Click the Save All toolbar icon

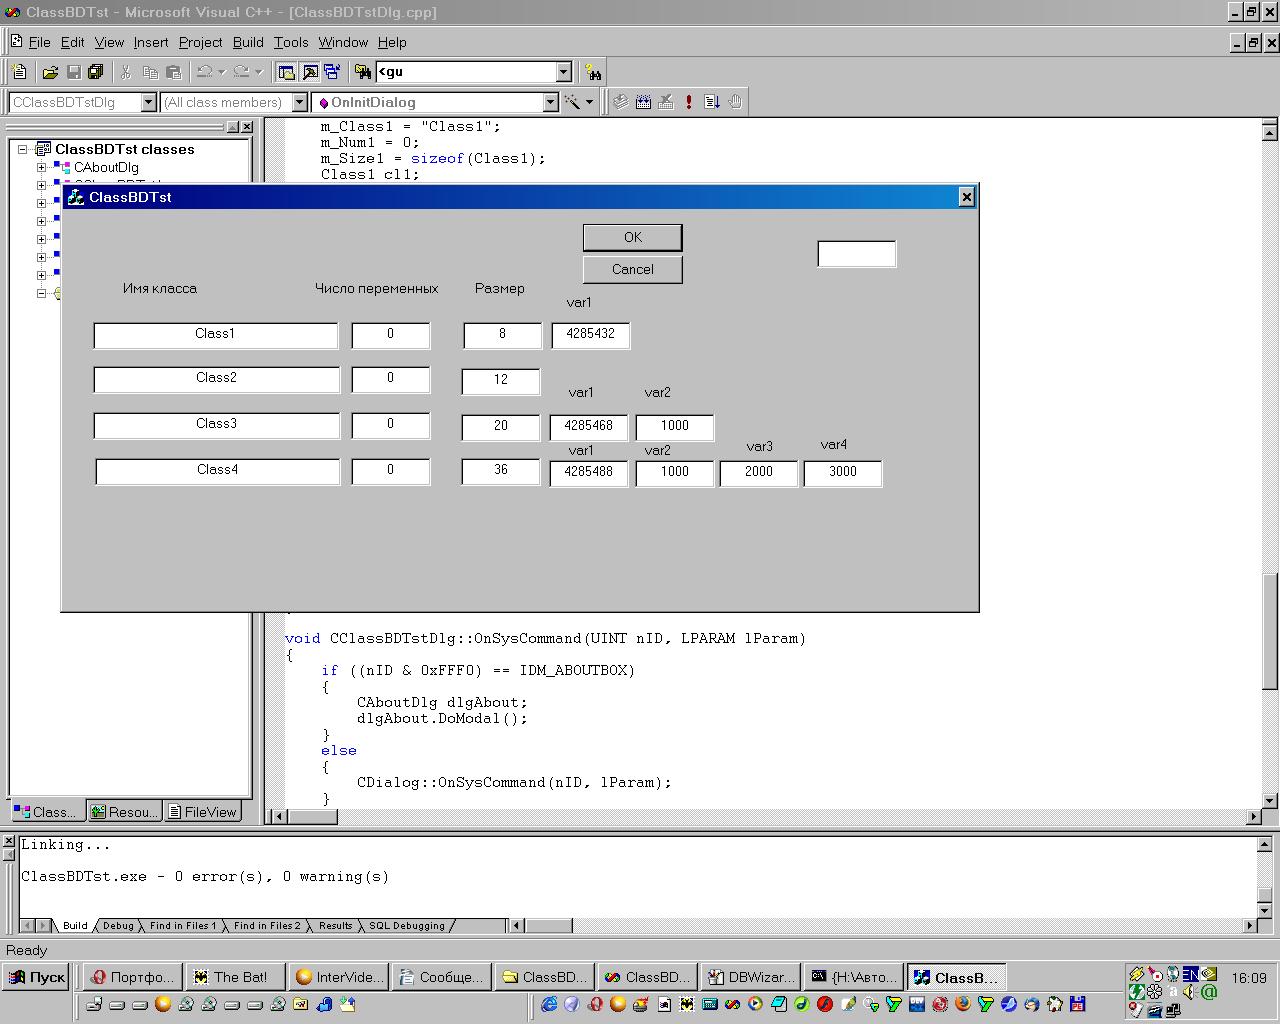96,72
